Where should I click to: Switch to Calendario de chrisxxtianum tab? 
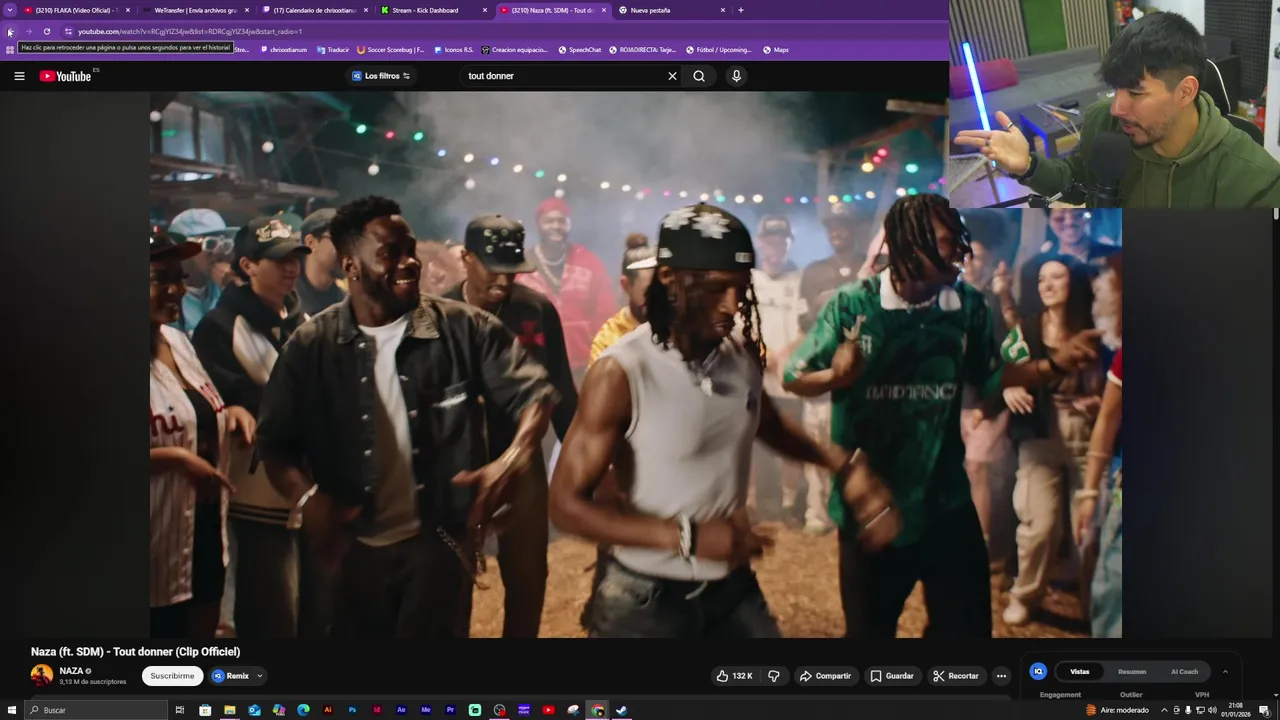pos(314,10)
